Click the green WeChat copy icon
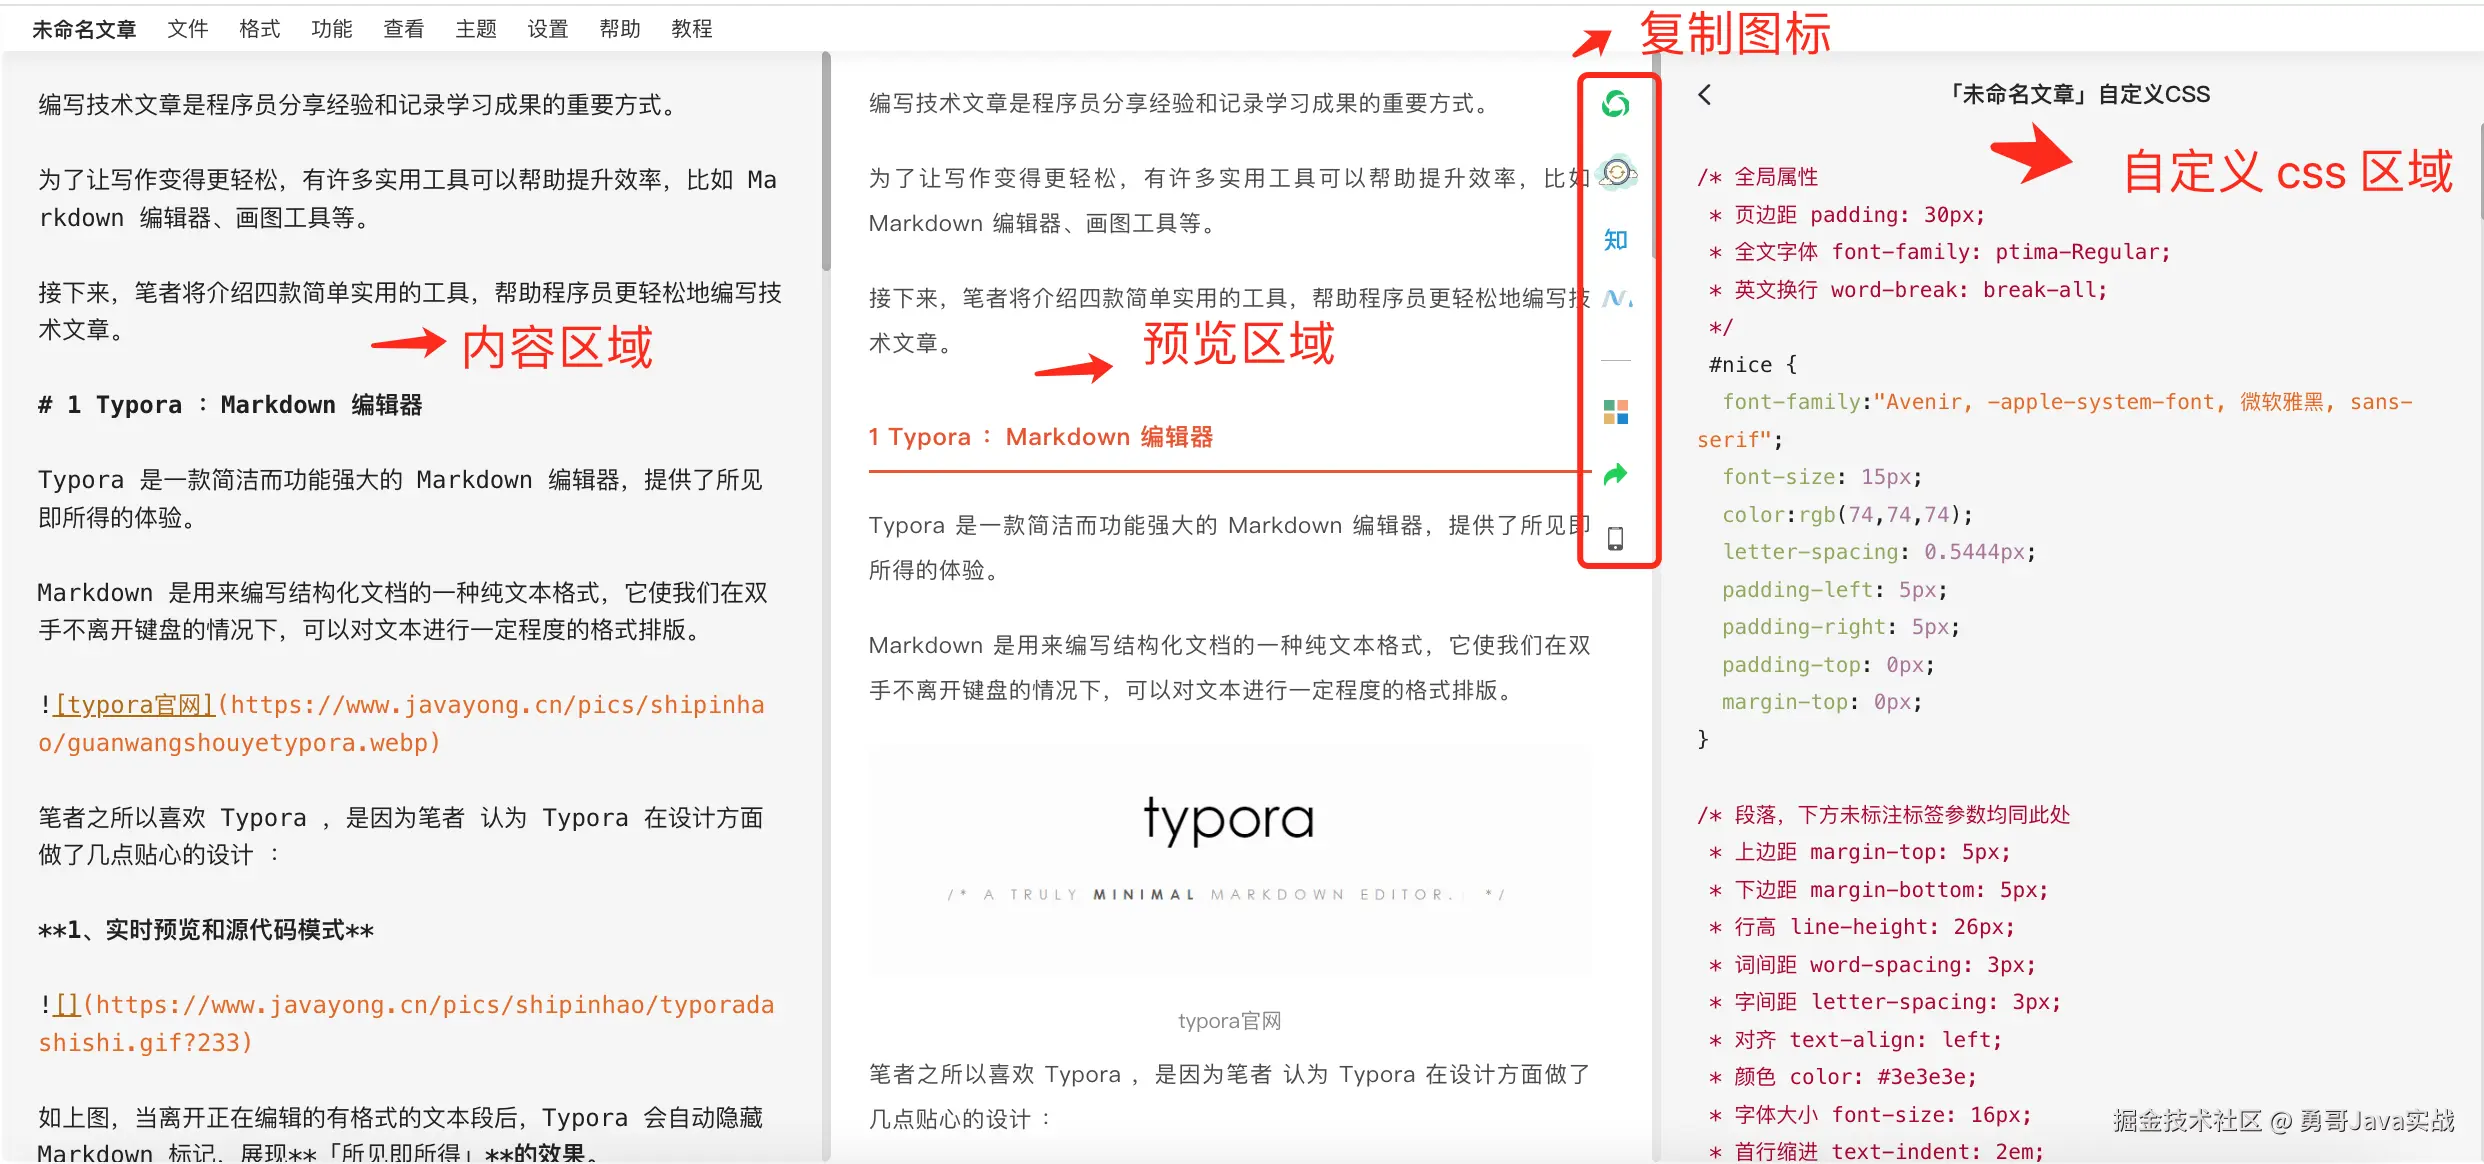 pyautogui.click(x=1615, y=104)
